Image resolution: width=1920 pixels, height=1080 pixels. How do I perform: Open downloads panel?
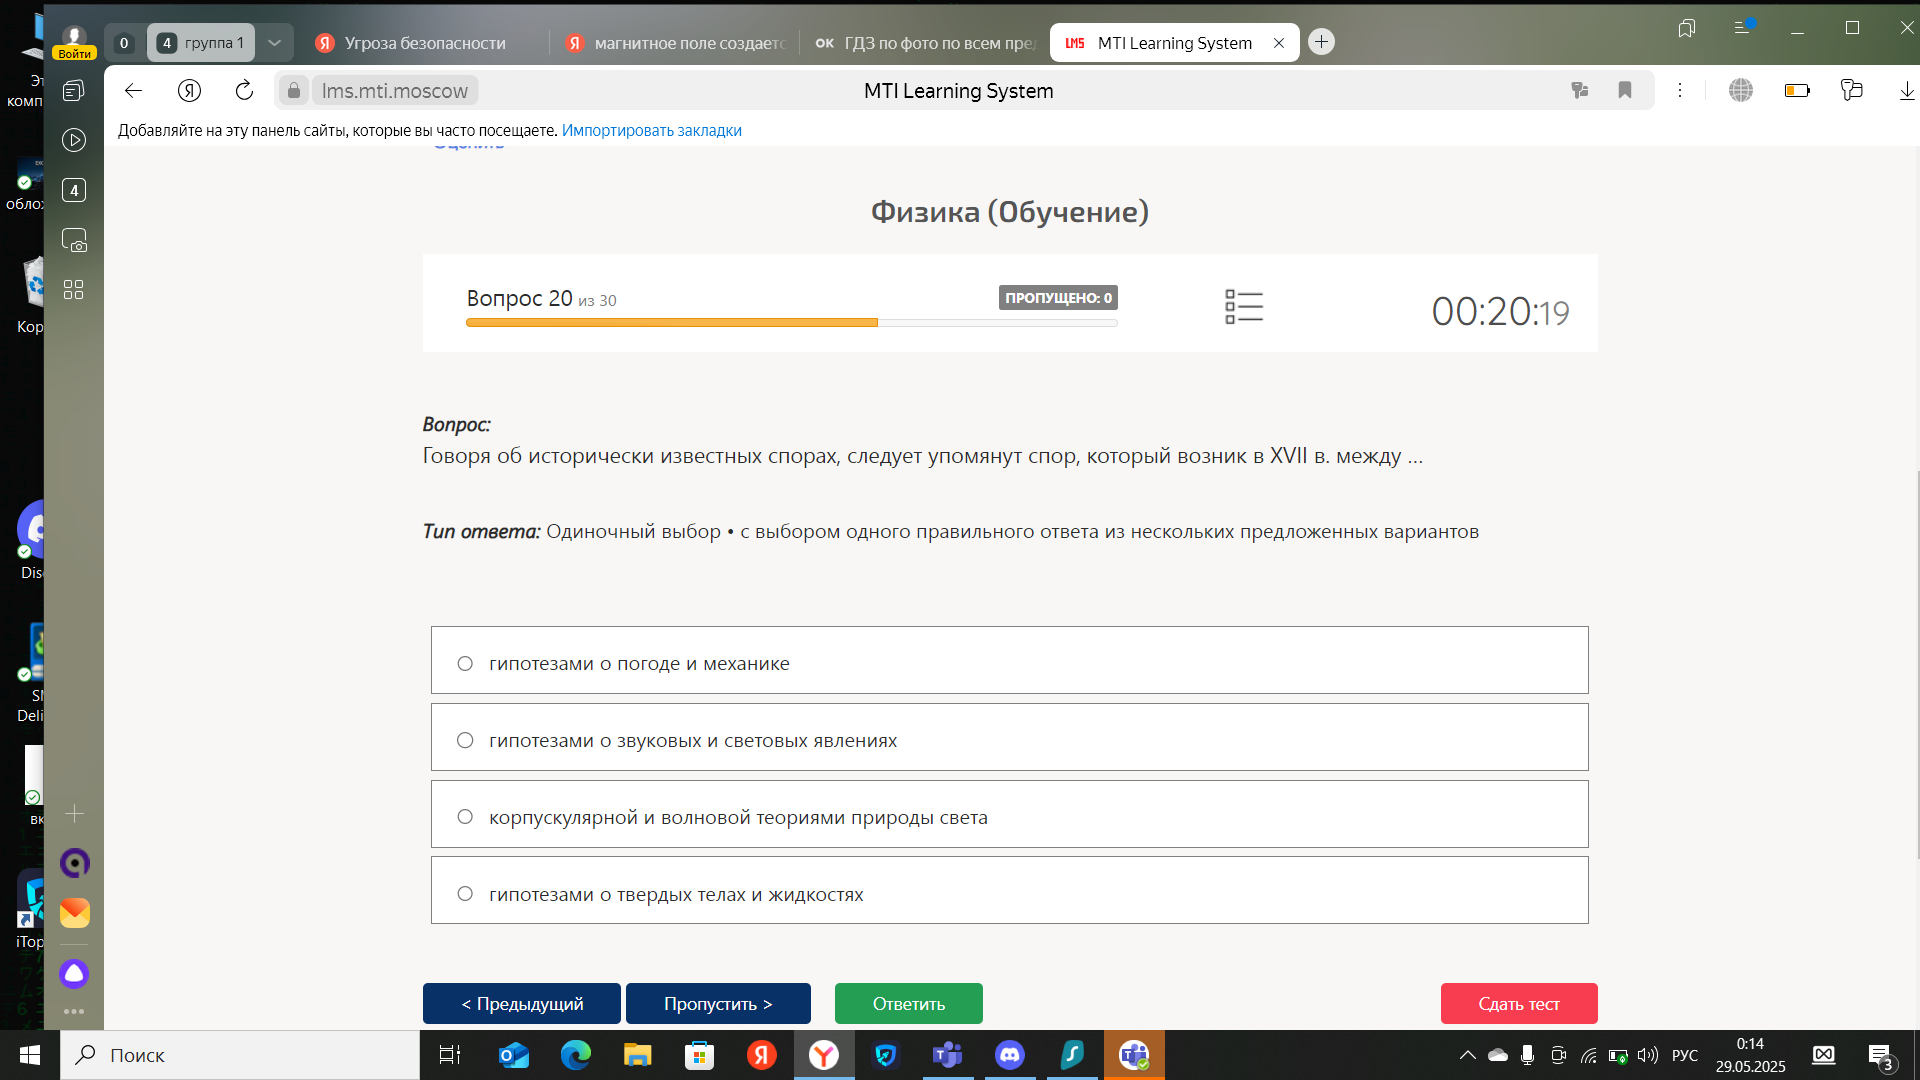(1906, 91)
